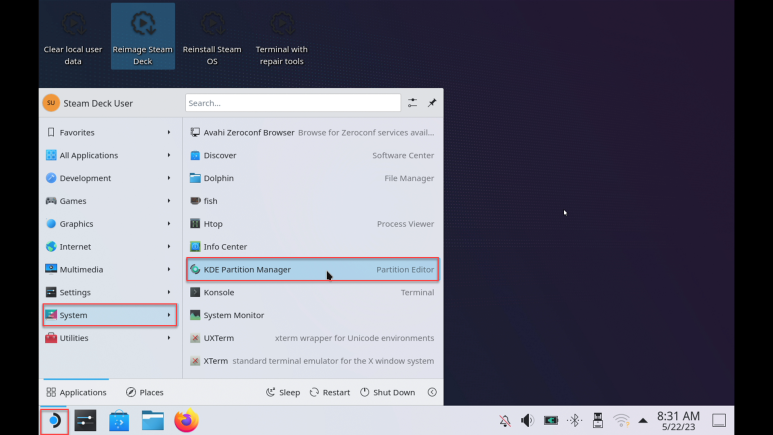Viewport: 773px width, 435px height.
Task: Expand the Settings category
Action: pos(109,292)
